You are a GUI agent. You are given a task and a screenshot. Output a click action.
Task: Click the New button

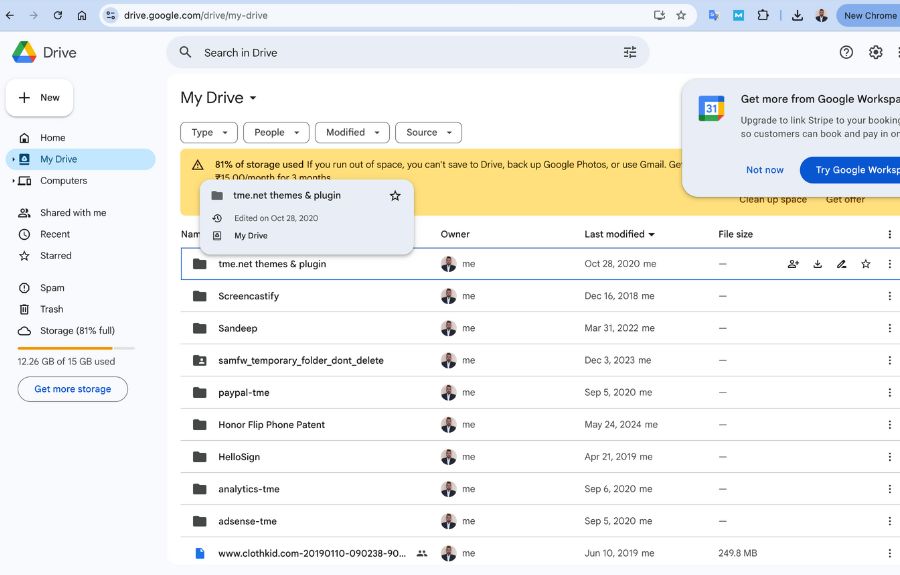pyautogui.click(x=40, y=98)
